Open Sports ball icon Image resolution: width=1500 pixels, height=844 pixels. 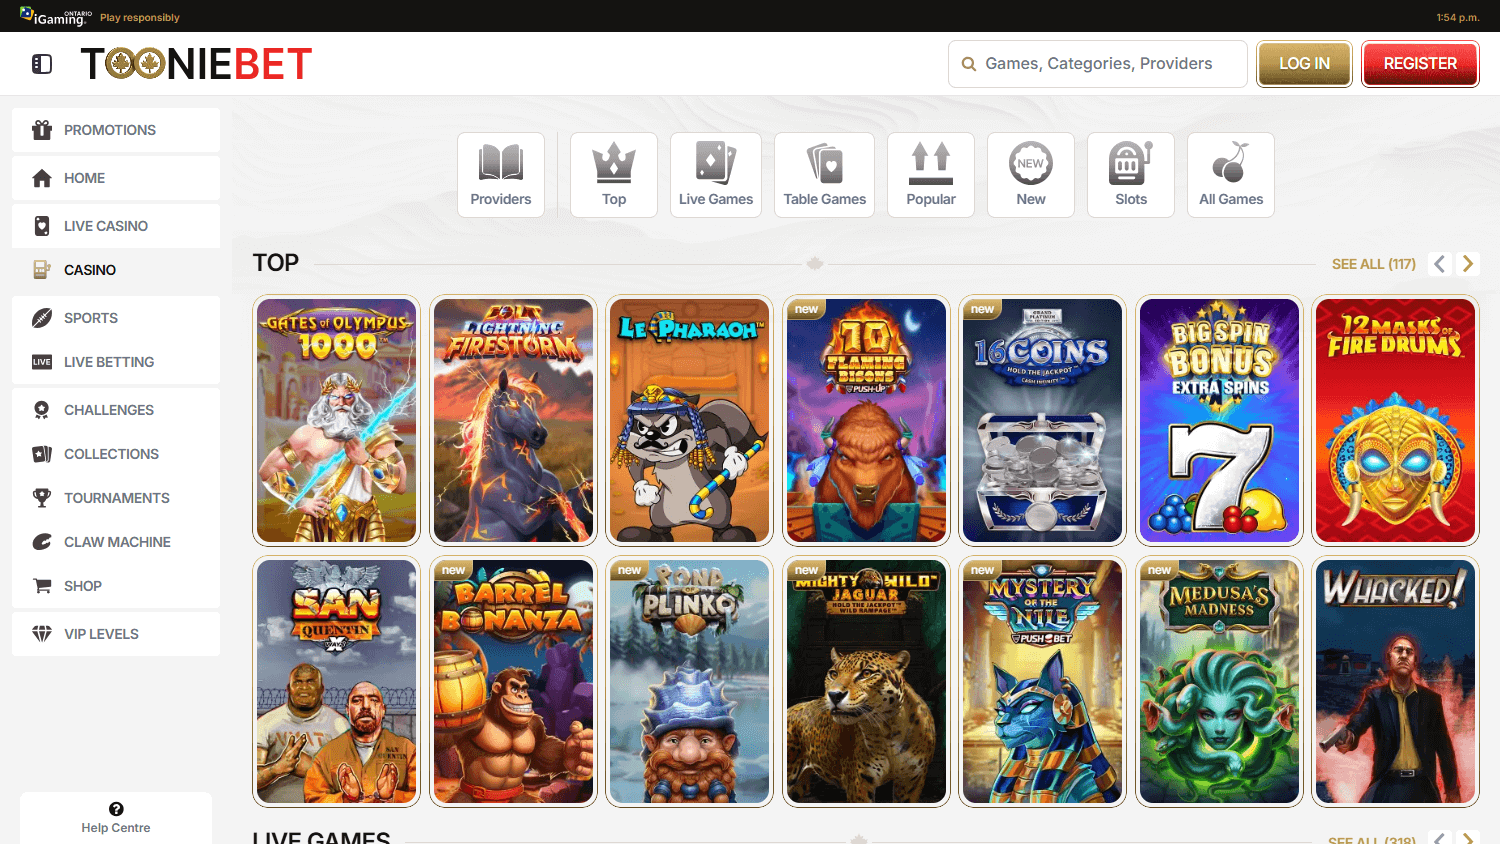pos(42,318)
